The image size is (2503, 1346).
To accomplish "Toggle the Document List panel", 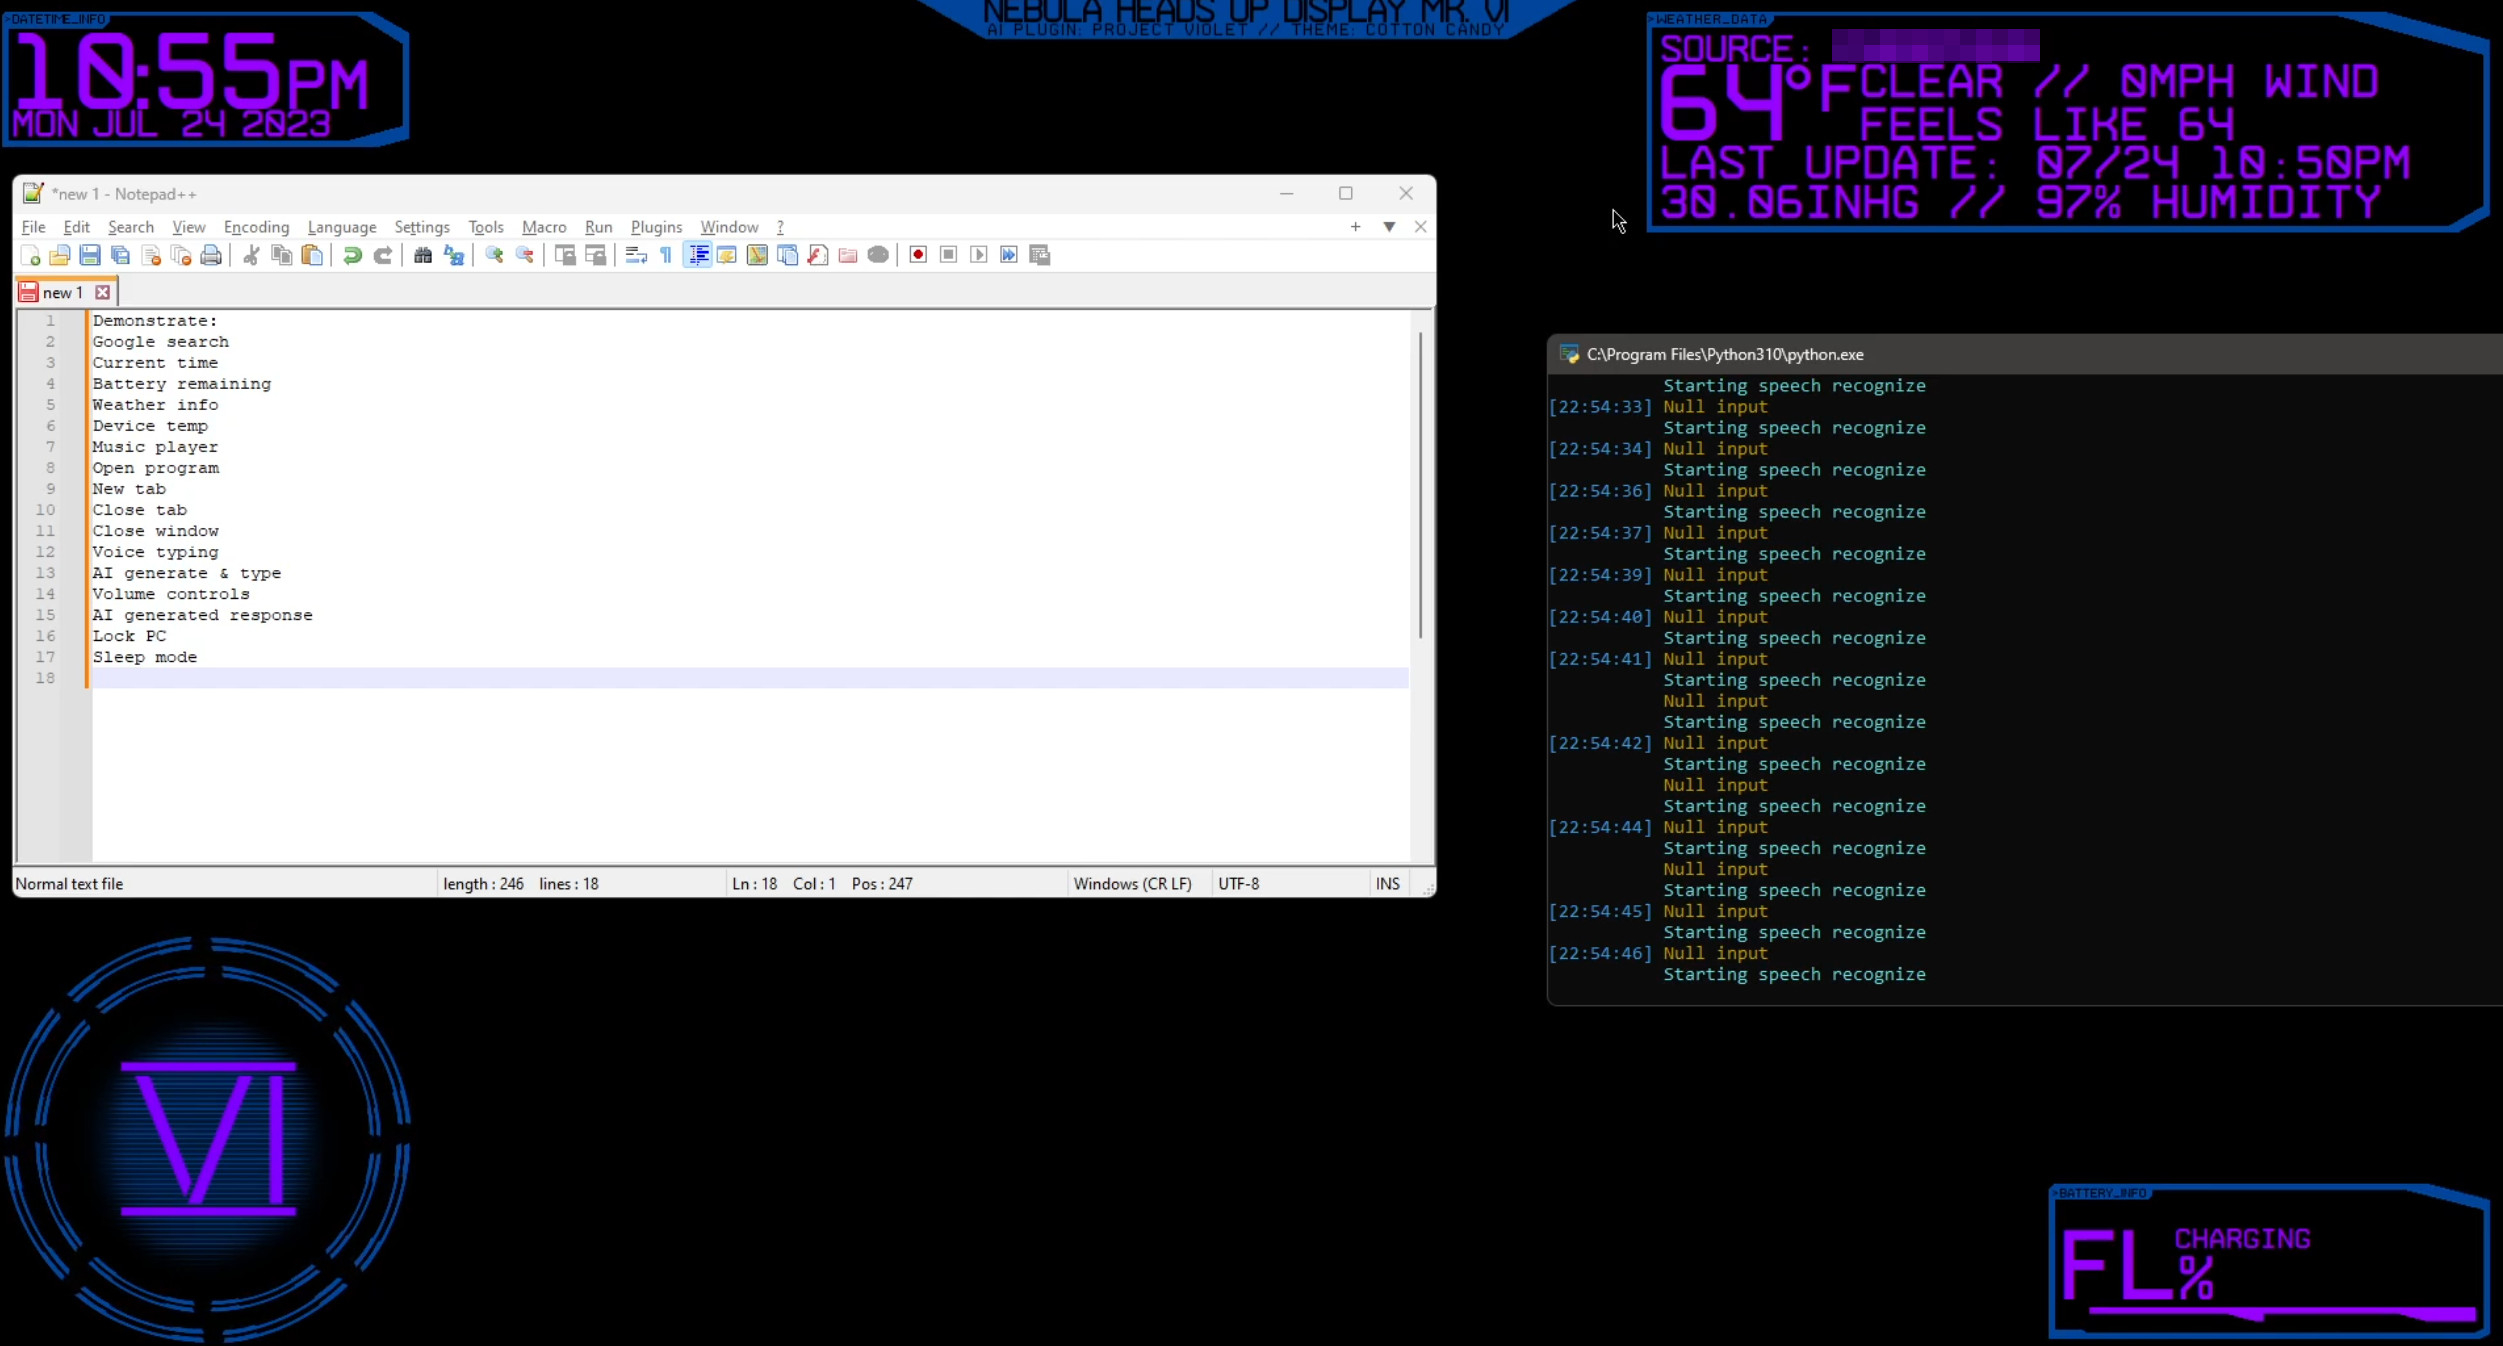I will (787, 255).
